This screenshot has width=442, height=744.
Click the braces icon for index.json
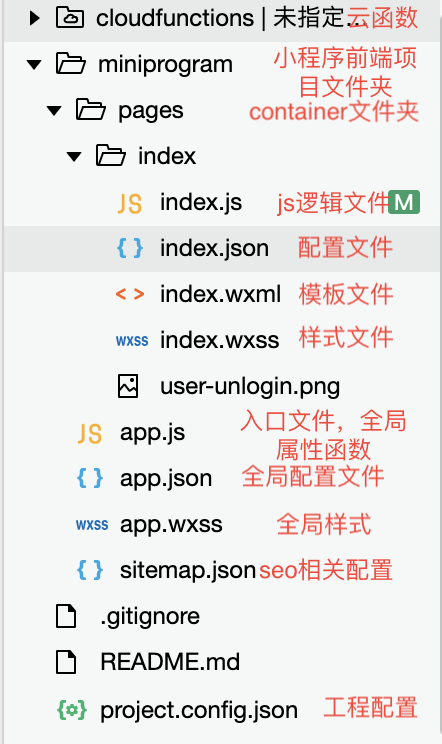129,248
